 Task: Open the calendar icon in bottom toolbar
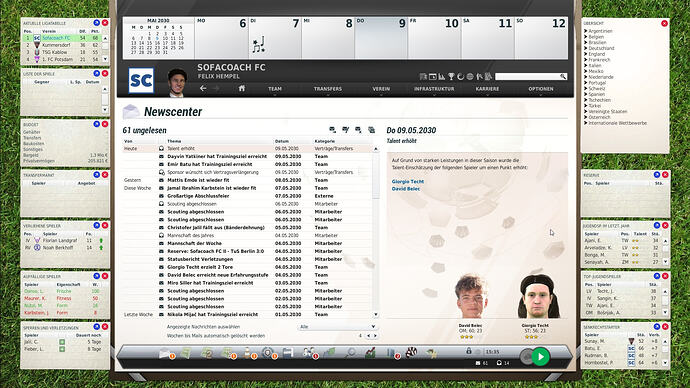(288, 352)
